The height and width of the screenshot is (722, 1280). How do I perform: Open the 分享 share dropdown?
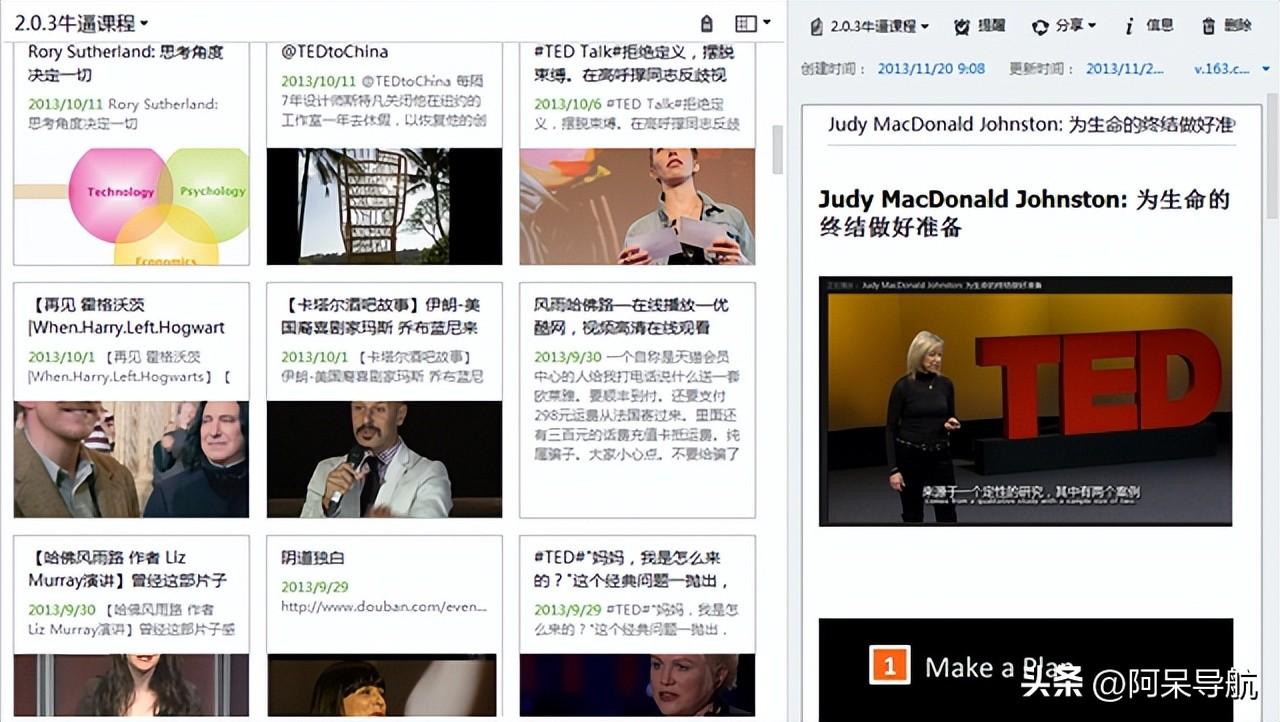(1064, 26)
